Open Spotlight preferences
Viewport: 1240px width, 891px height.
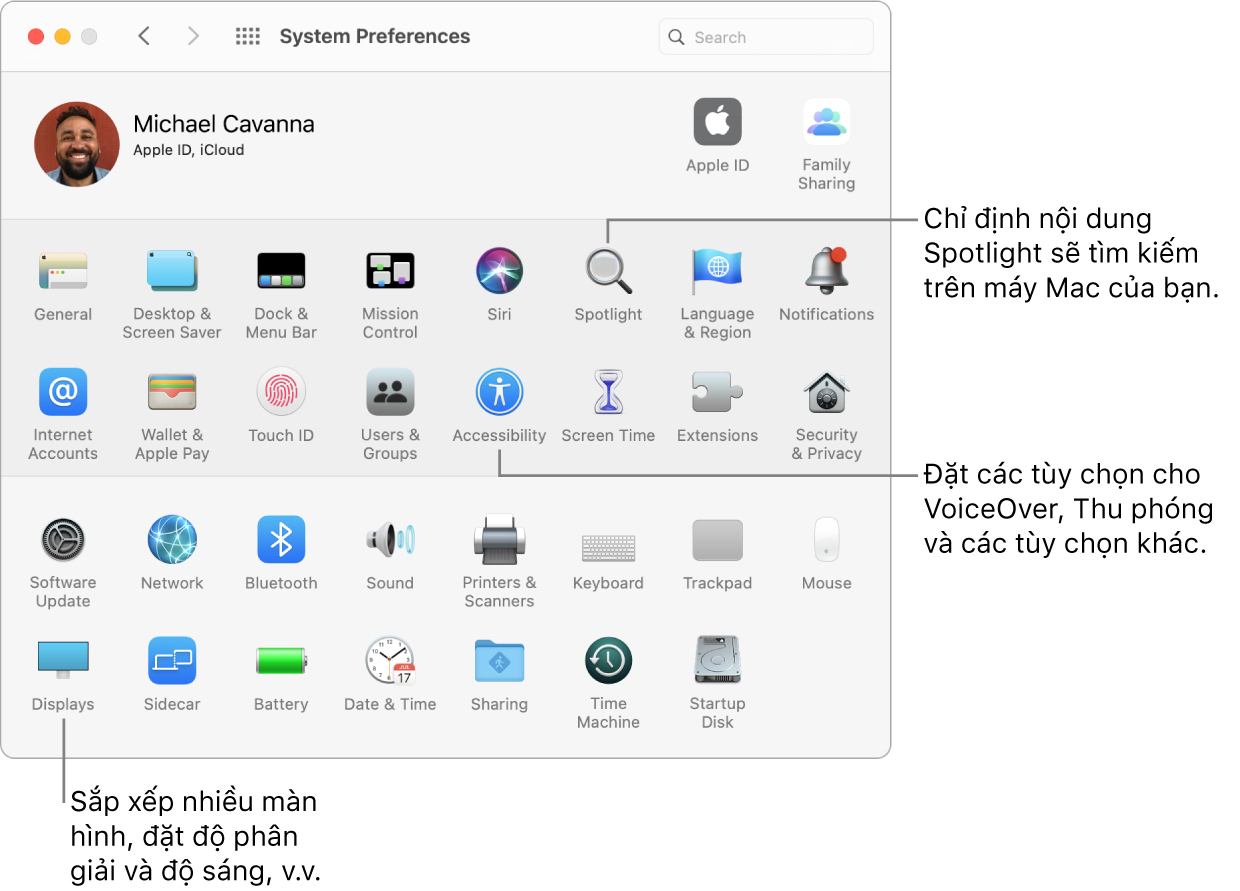[608, 271]
